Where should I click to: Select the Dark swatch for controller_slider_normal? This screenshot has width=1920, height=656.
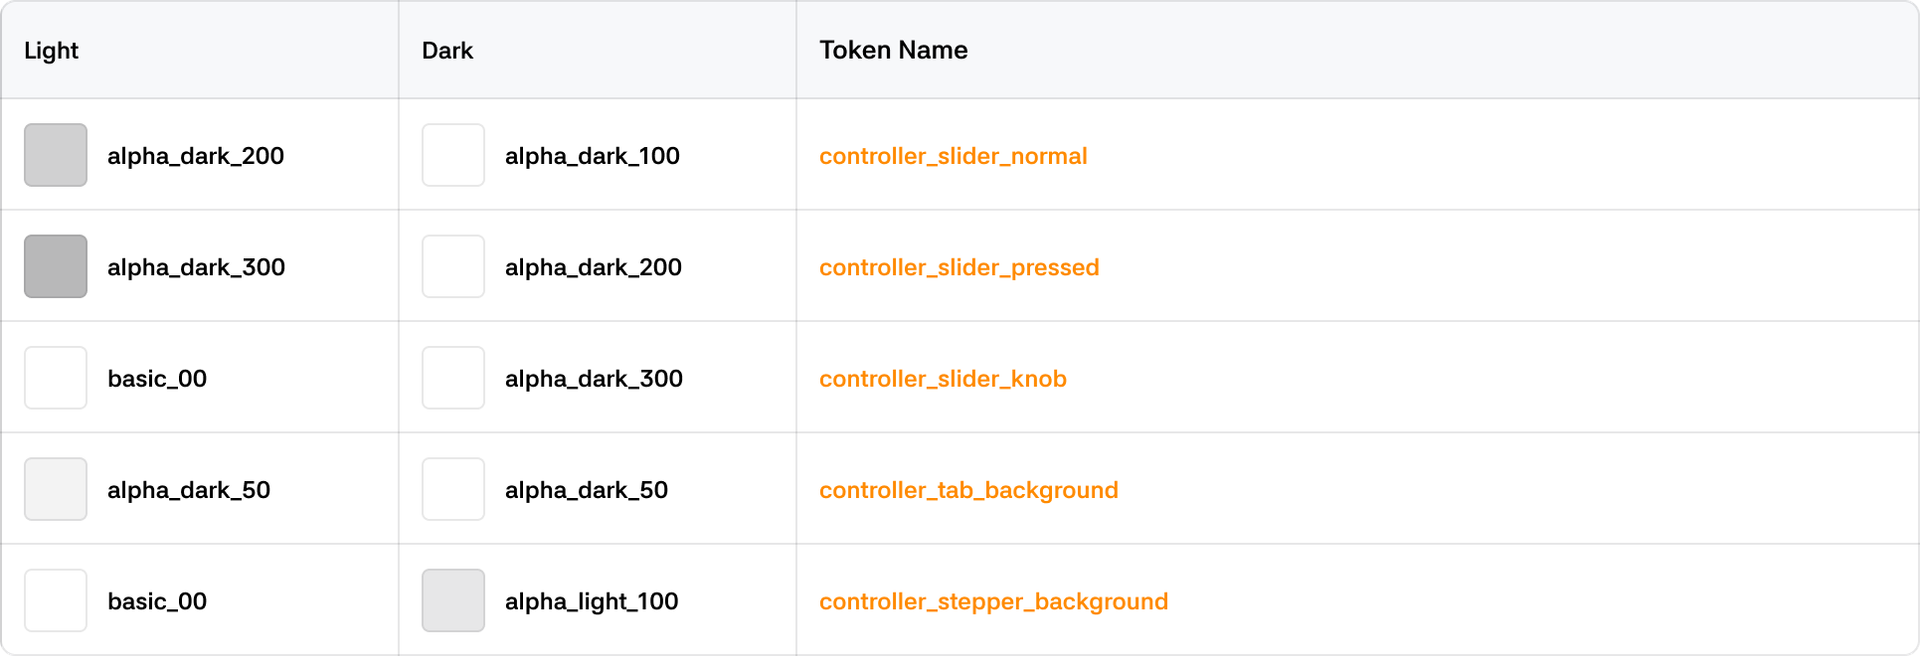pyautogui.click(x=453, y=155)
